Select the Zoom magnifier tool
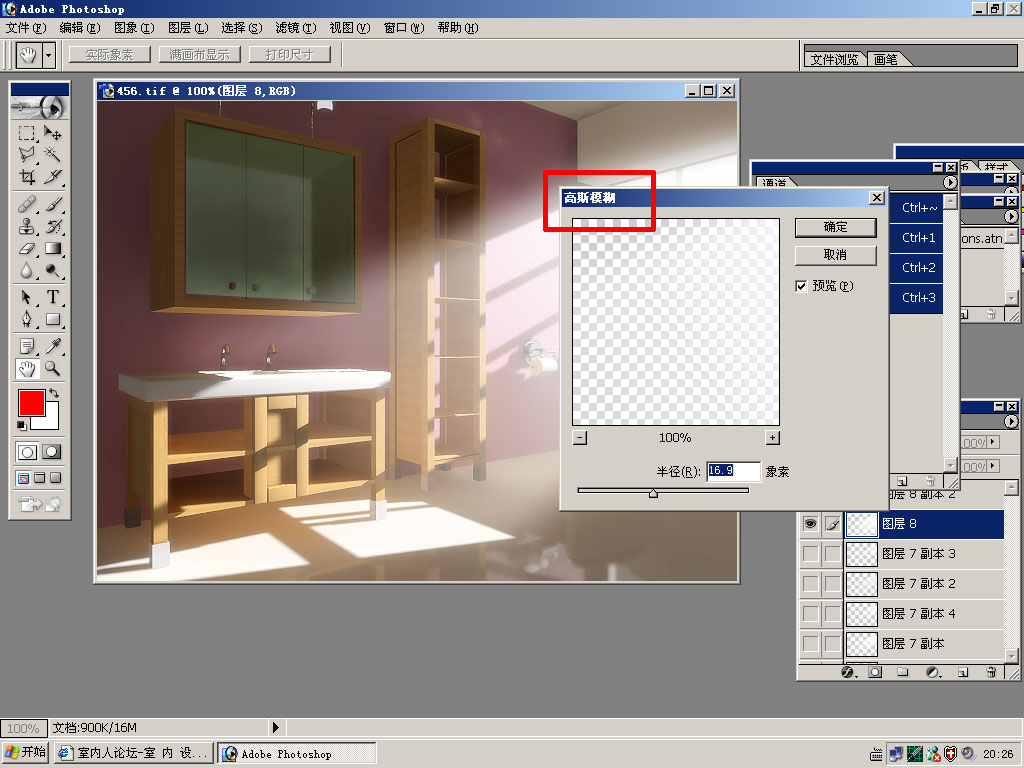 coord(53,368)
